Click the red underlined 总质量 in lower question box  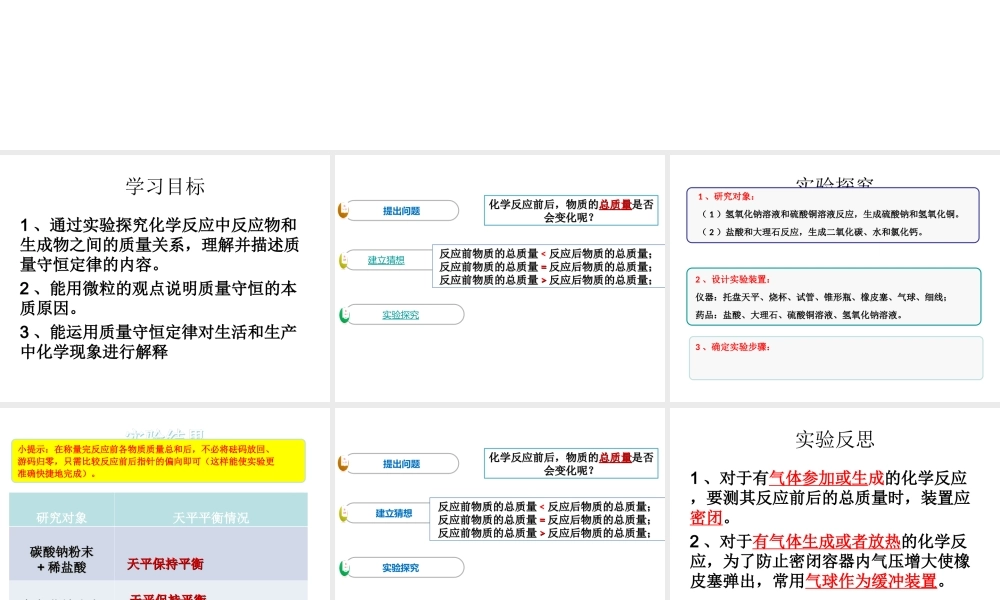615,457
